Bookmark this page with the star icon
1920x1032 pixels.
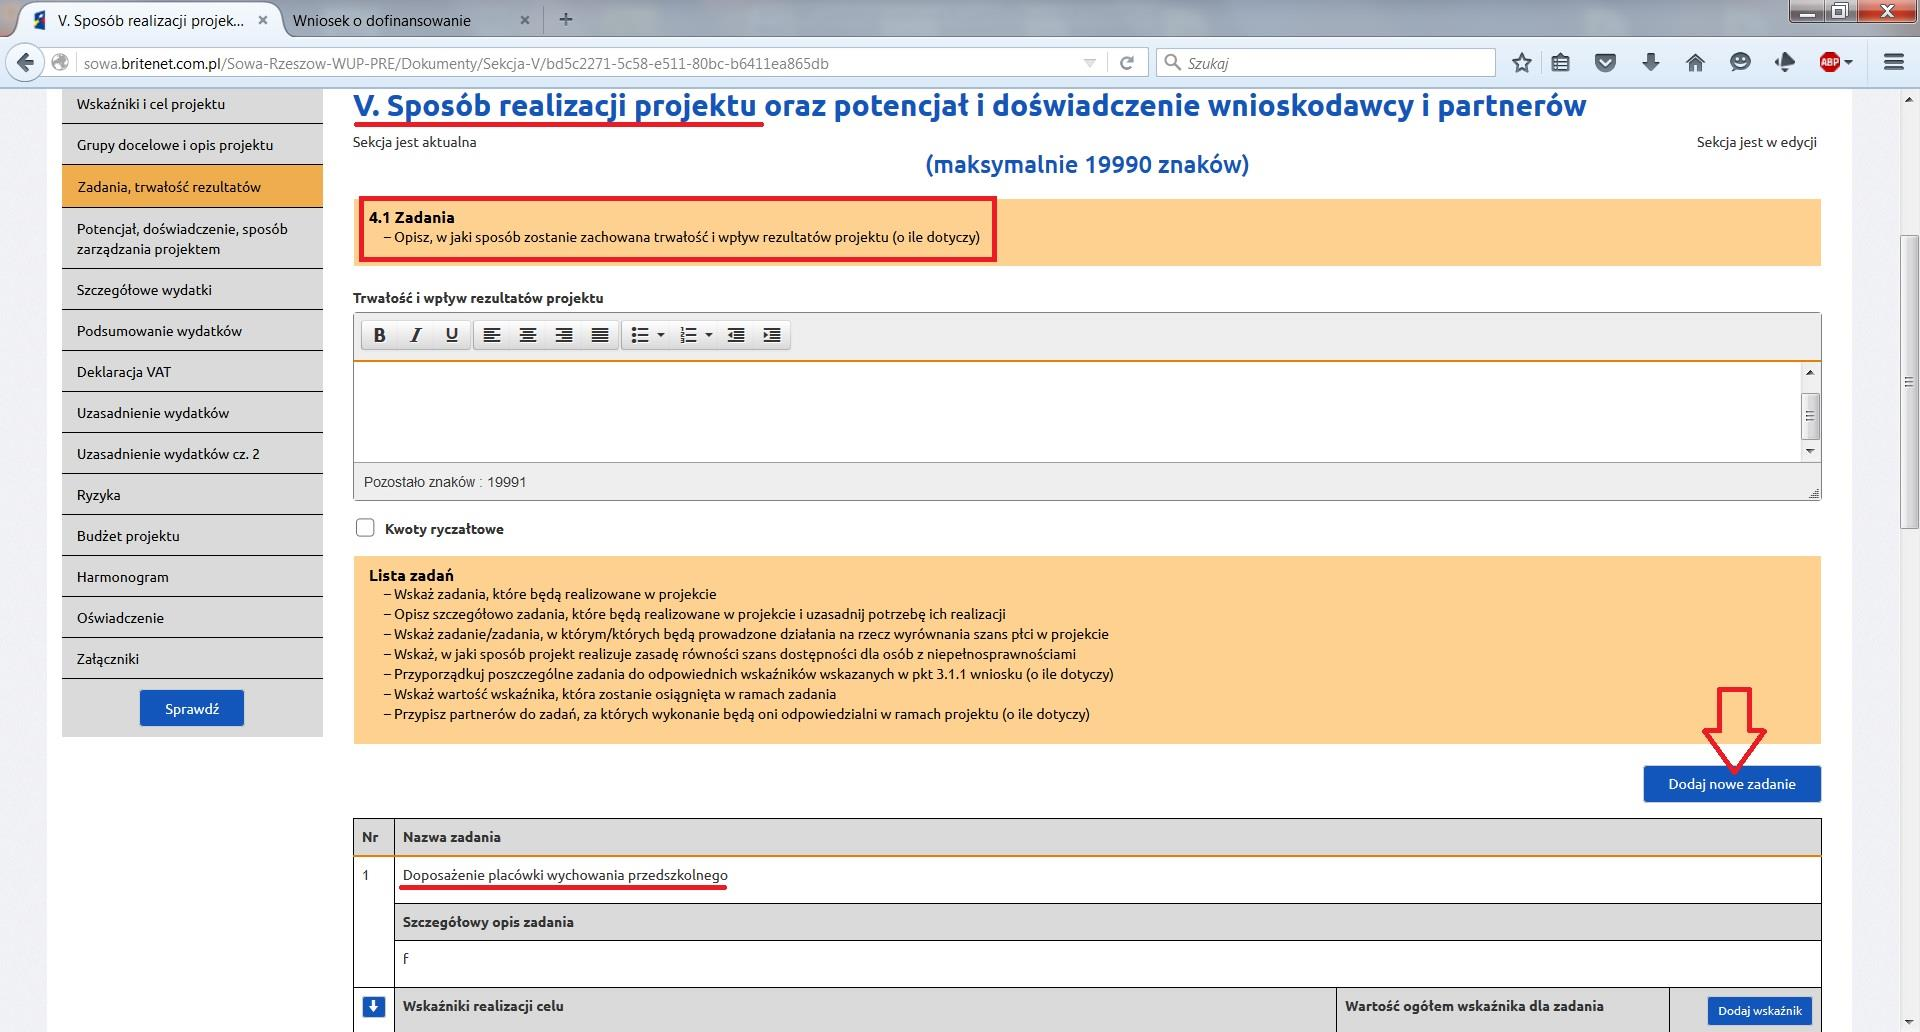click(1522, 63)
